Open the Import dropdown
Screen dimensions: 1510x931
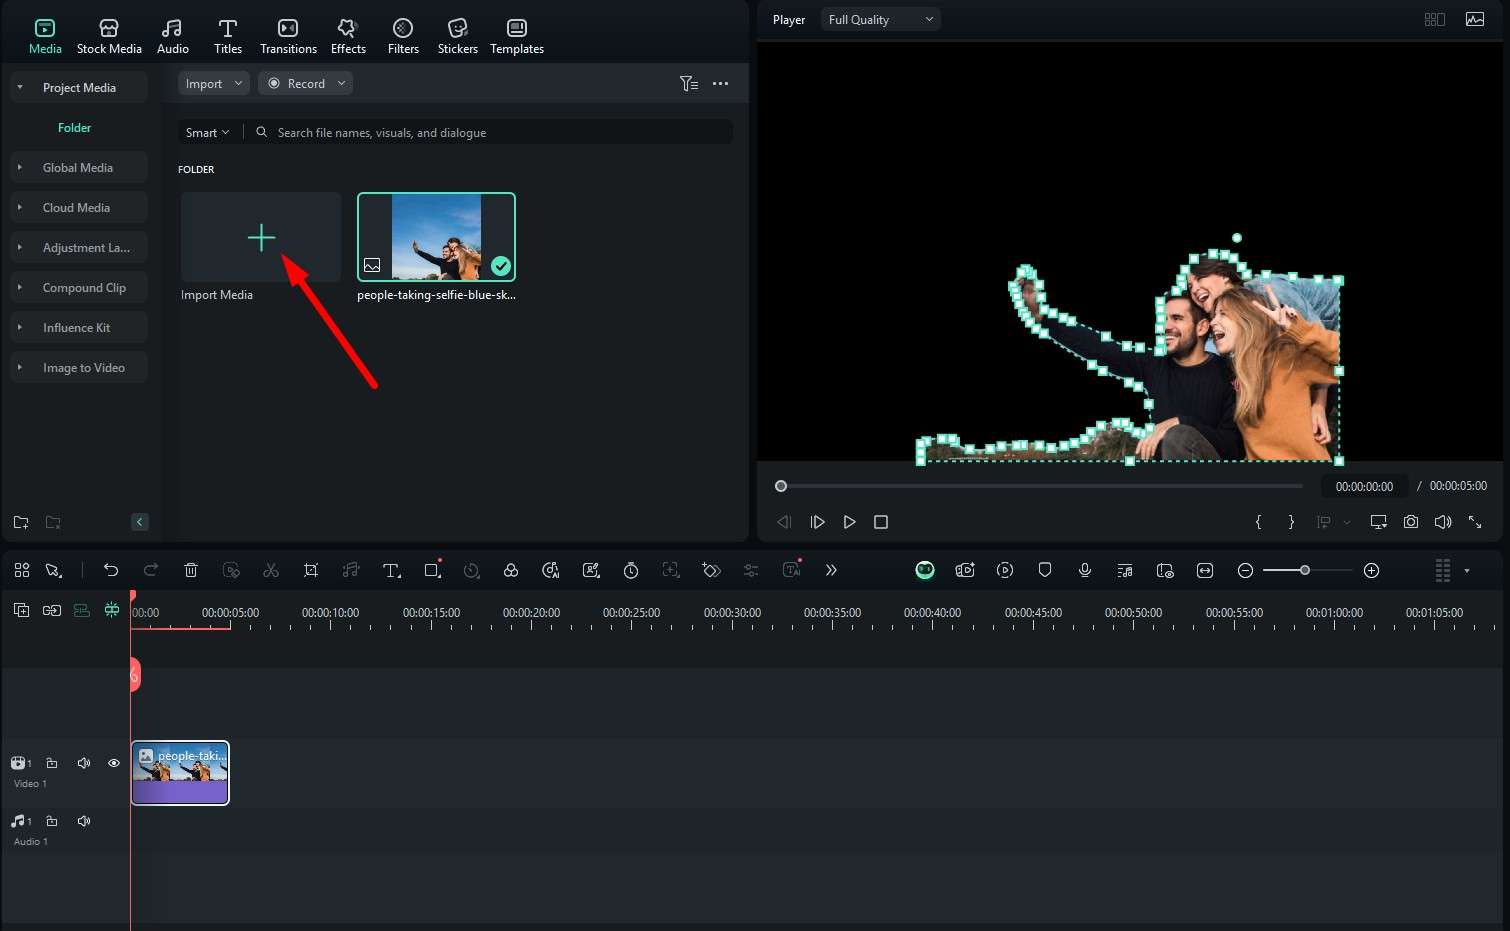(x=214, y=84)
